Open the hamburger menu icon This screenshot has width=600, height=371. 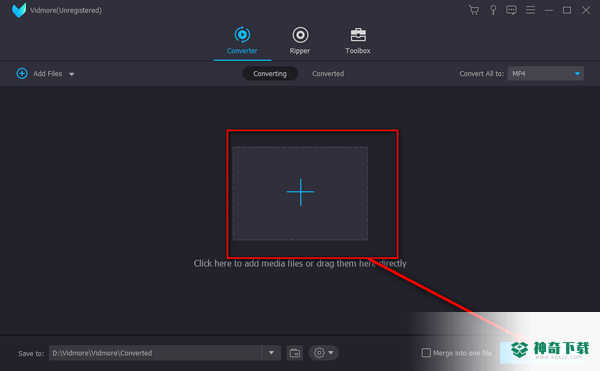[x=530, y=10]
